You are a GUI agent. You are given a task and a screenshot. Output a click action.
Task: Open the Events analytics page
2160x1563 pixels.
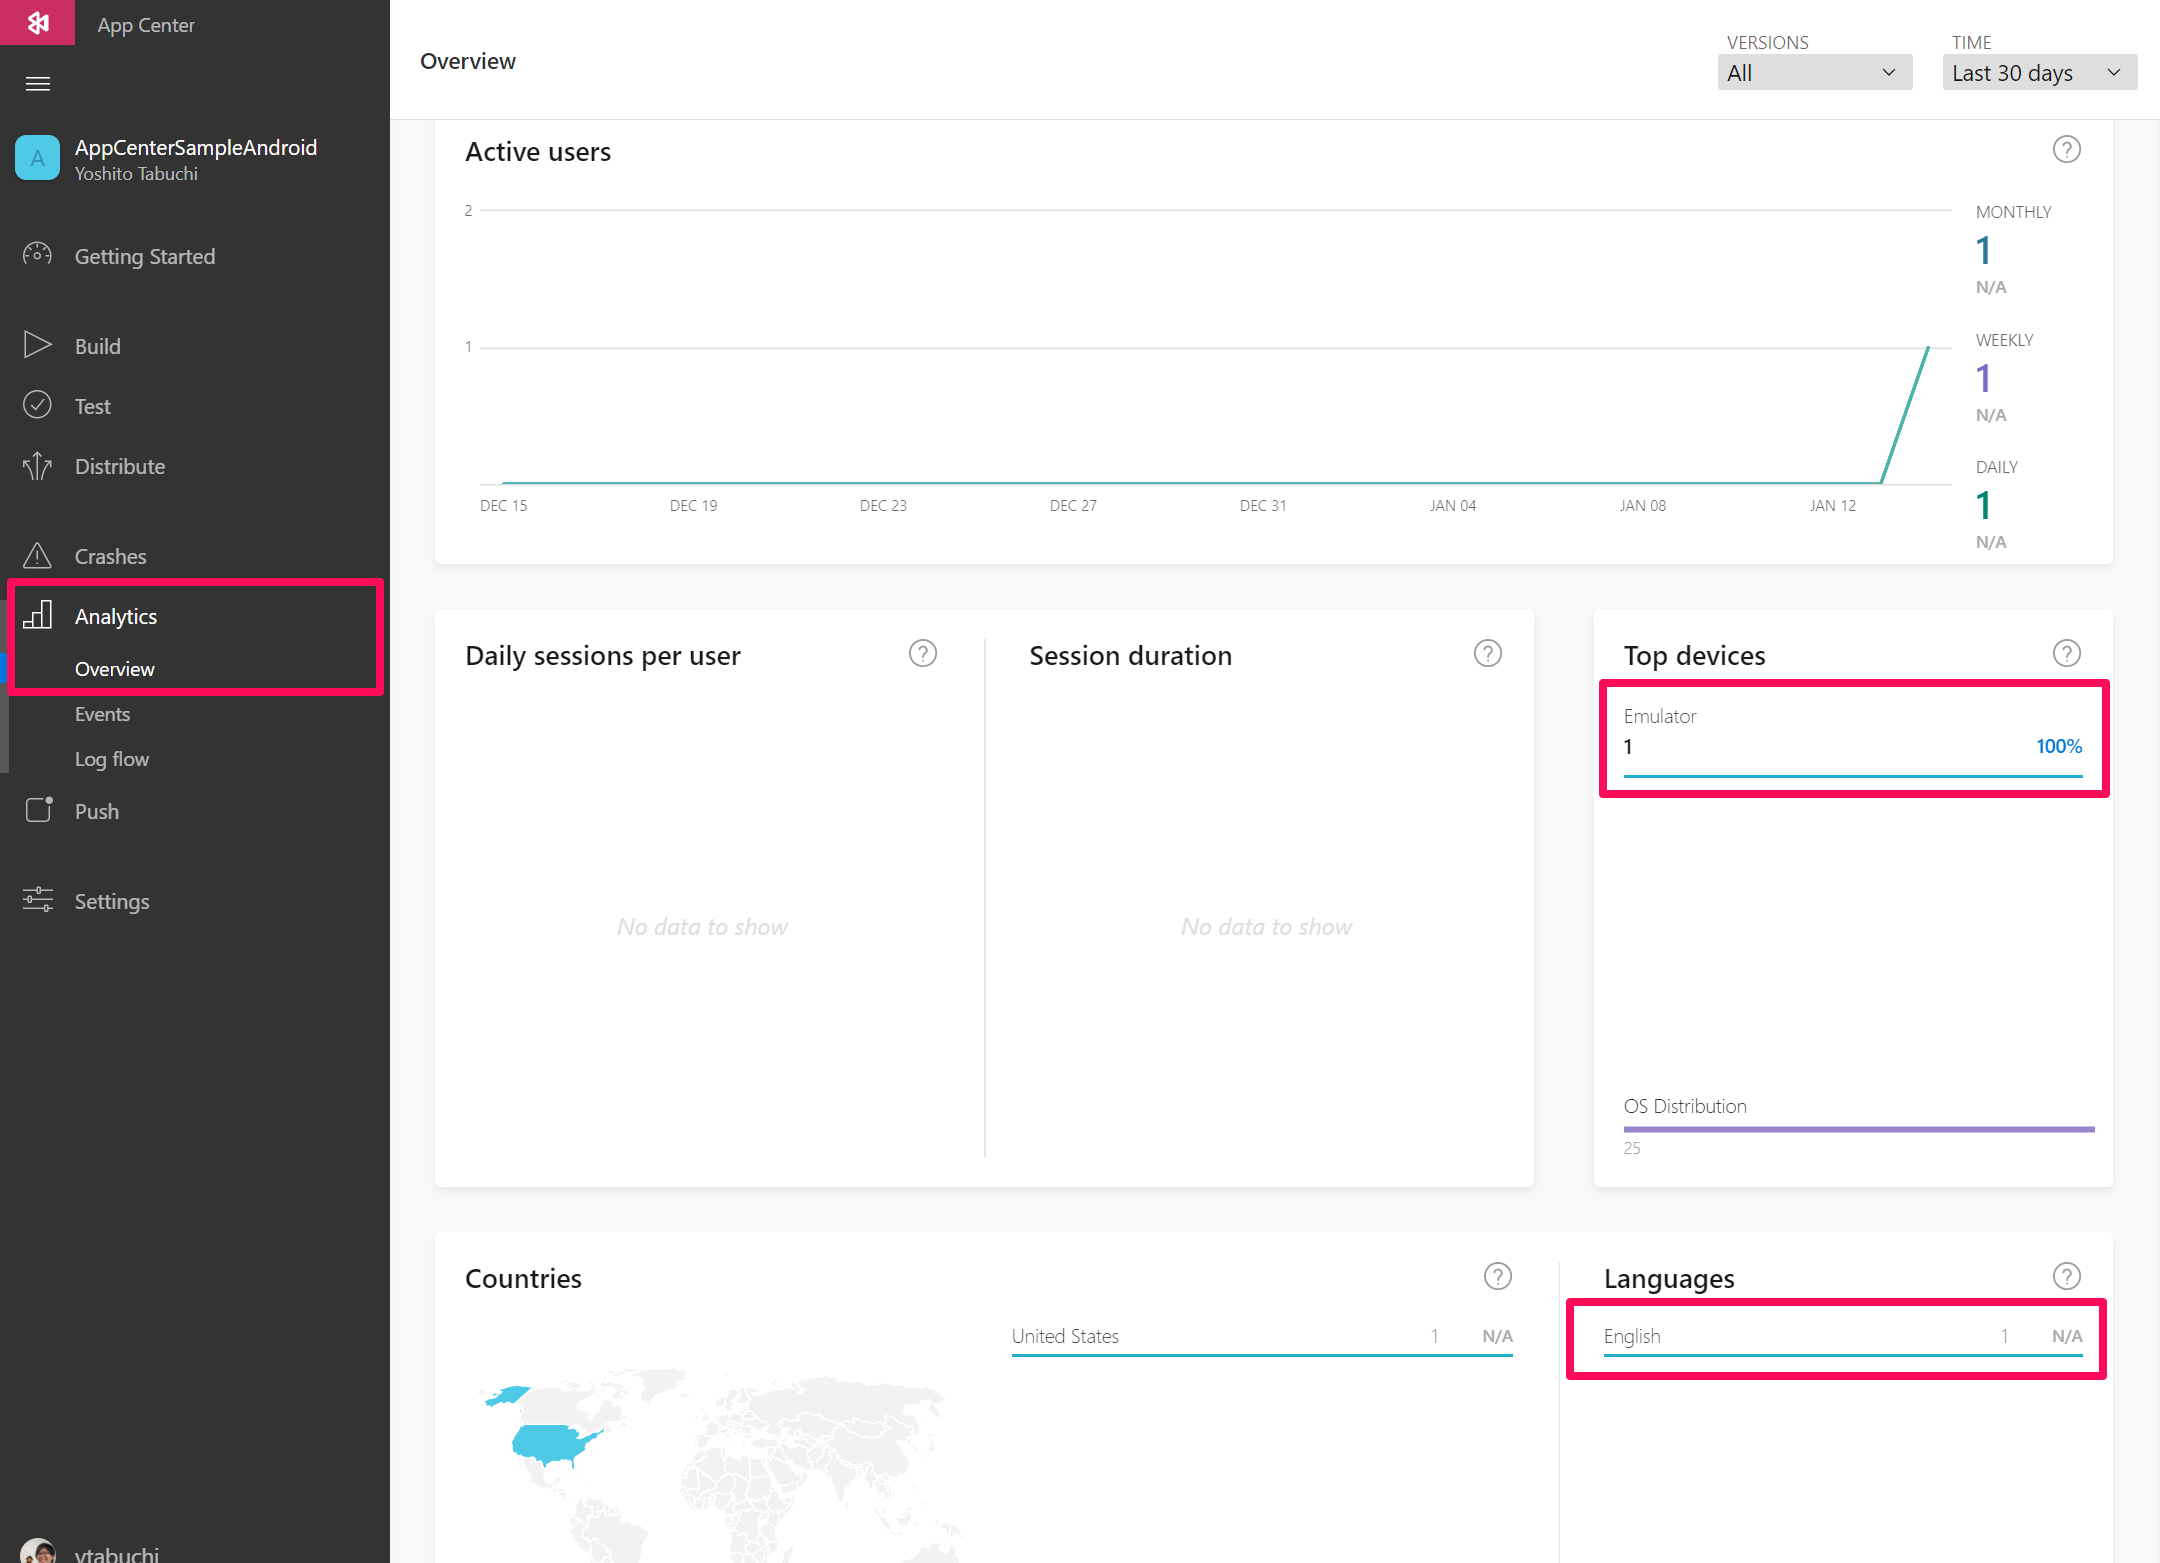pyautogui.click(x=102, y=714)
